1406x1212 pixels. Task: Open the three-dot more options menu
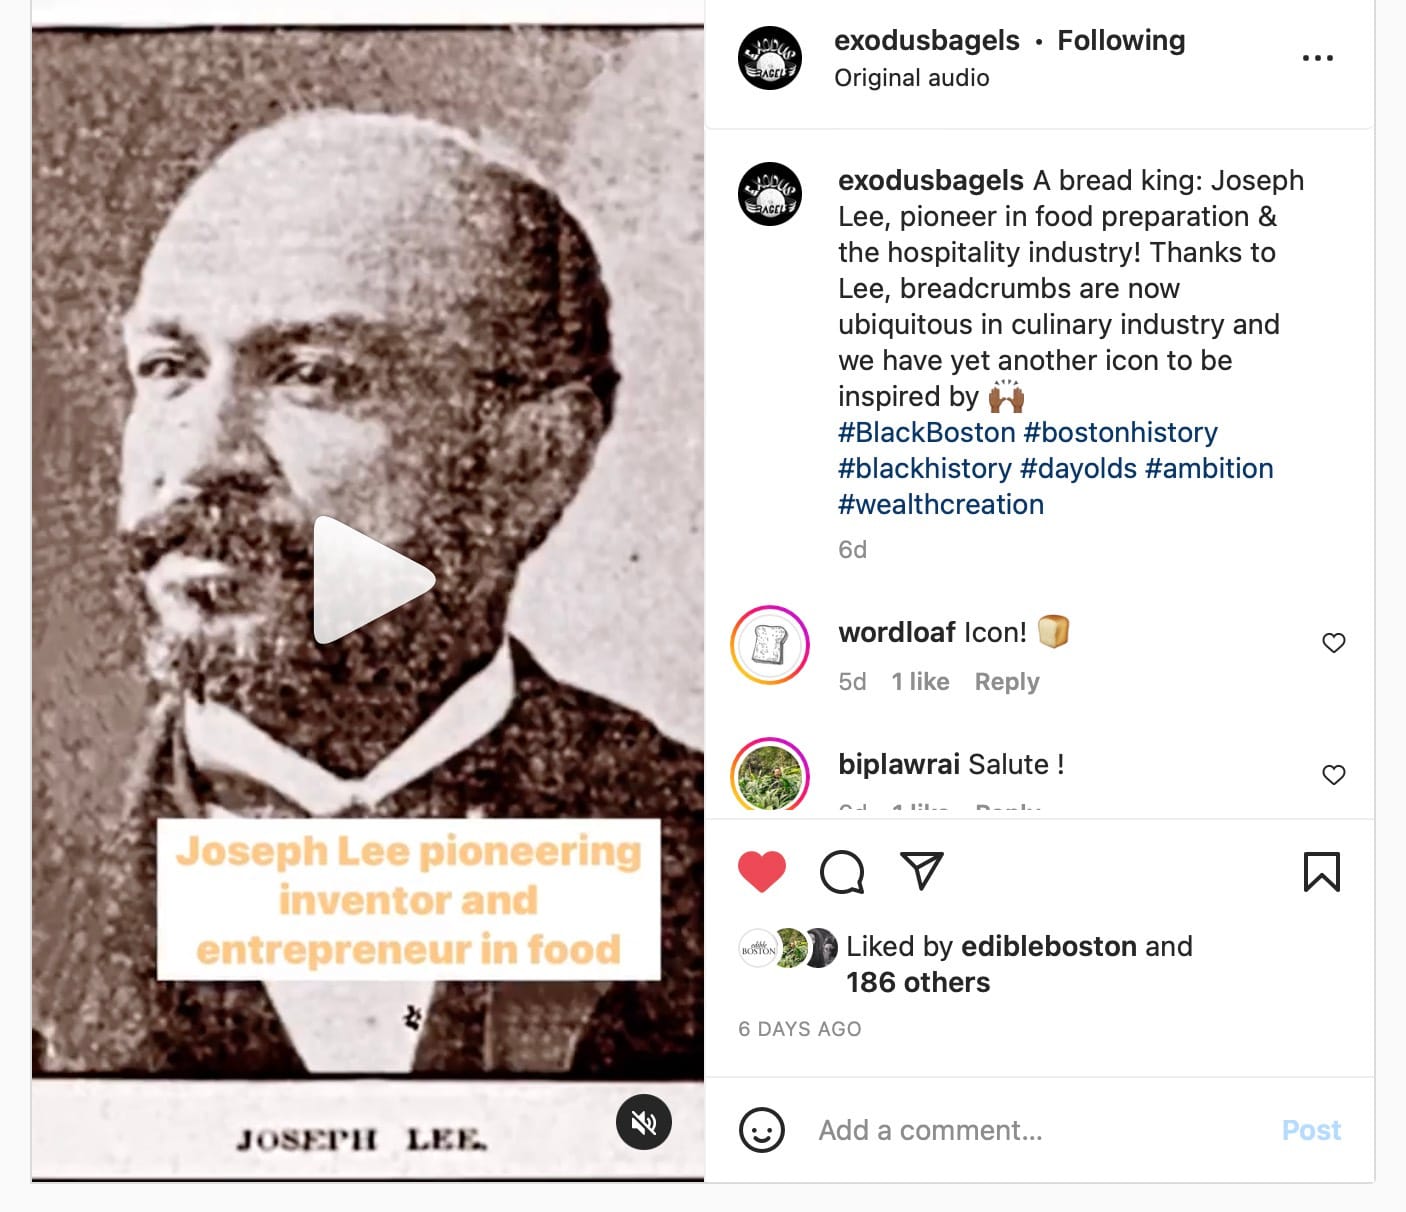coord(1318,58)
